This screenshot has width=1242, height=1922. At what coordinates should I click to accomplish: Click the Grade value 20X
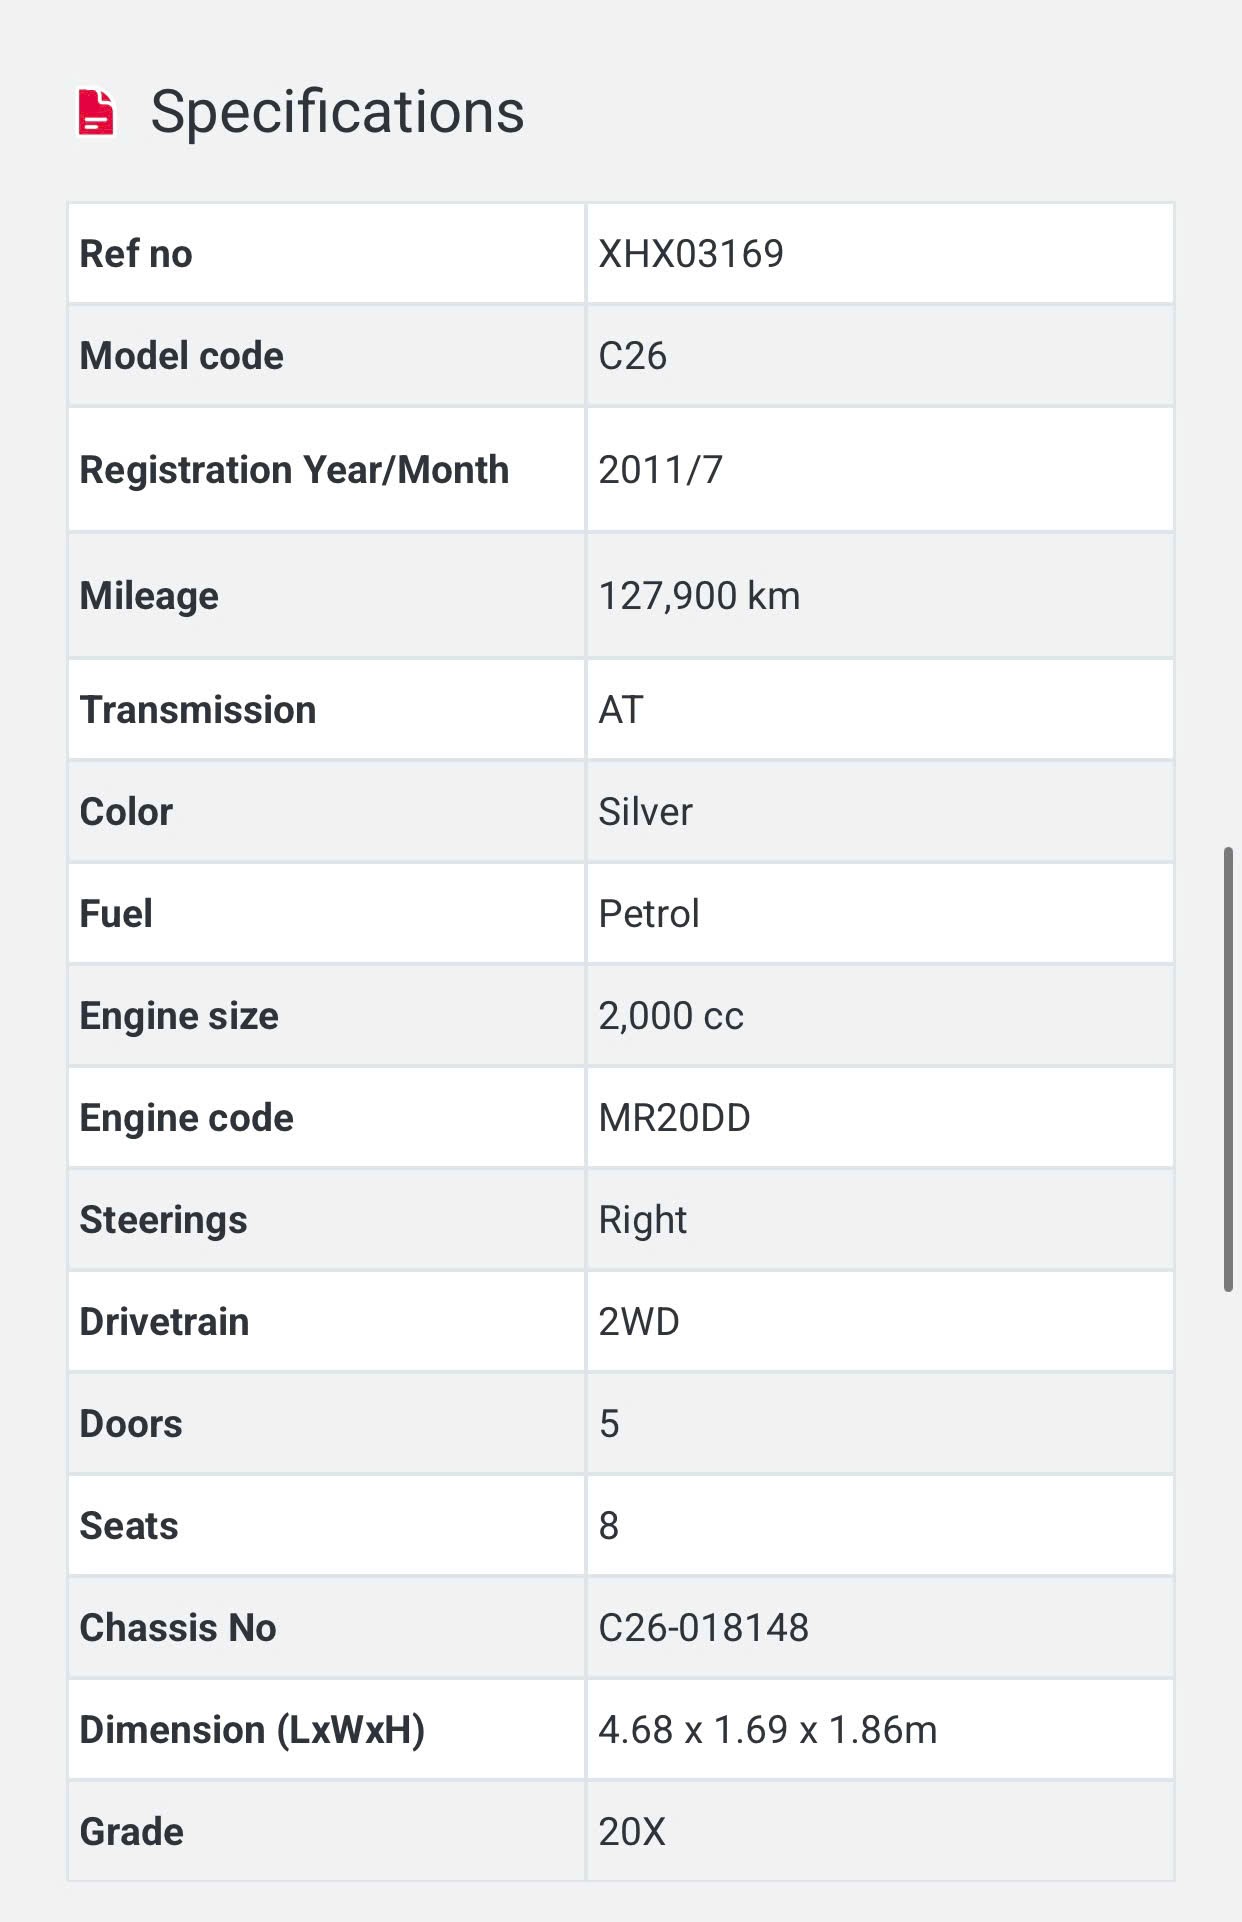coord(632,1832)
